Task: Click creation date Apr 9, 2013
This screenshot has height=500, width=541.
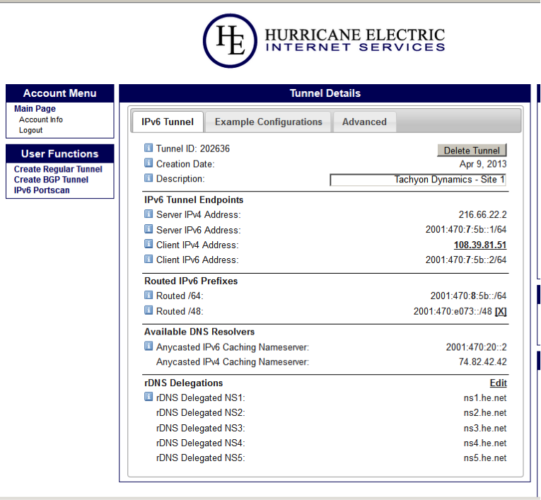Action: click(x=483, y=164)
